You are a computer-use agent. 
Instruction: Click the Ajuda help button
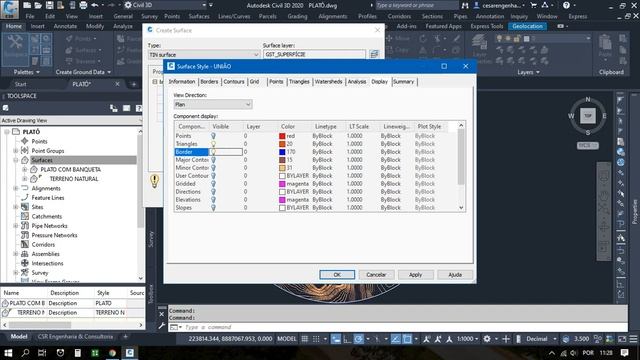455,275
